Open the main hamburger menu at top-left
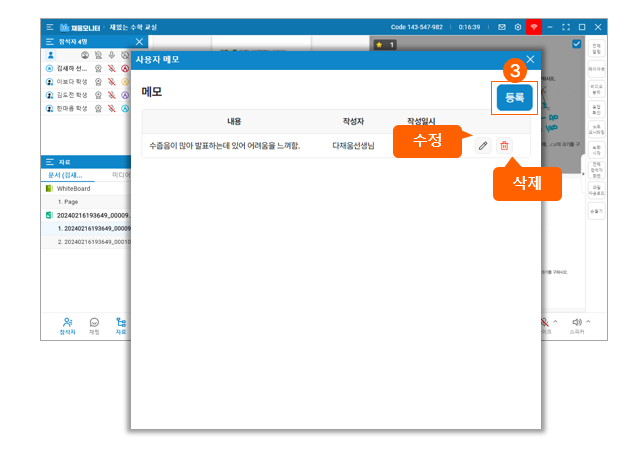 click(49, 27)
